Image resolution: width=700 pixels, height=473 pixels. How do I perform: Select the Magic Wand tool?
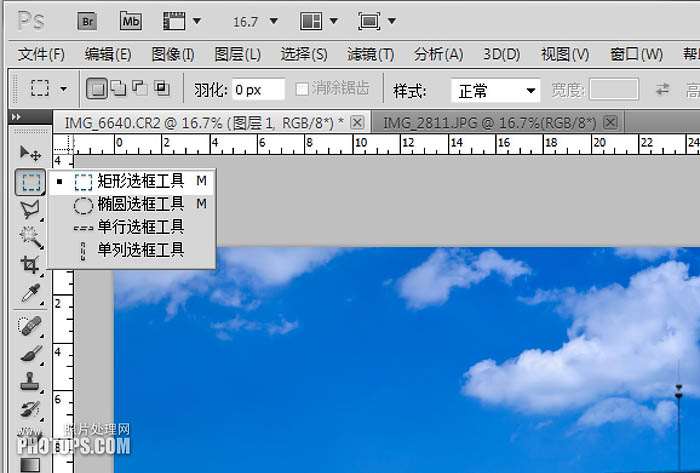pyautogui.click(x=30, y=237)
